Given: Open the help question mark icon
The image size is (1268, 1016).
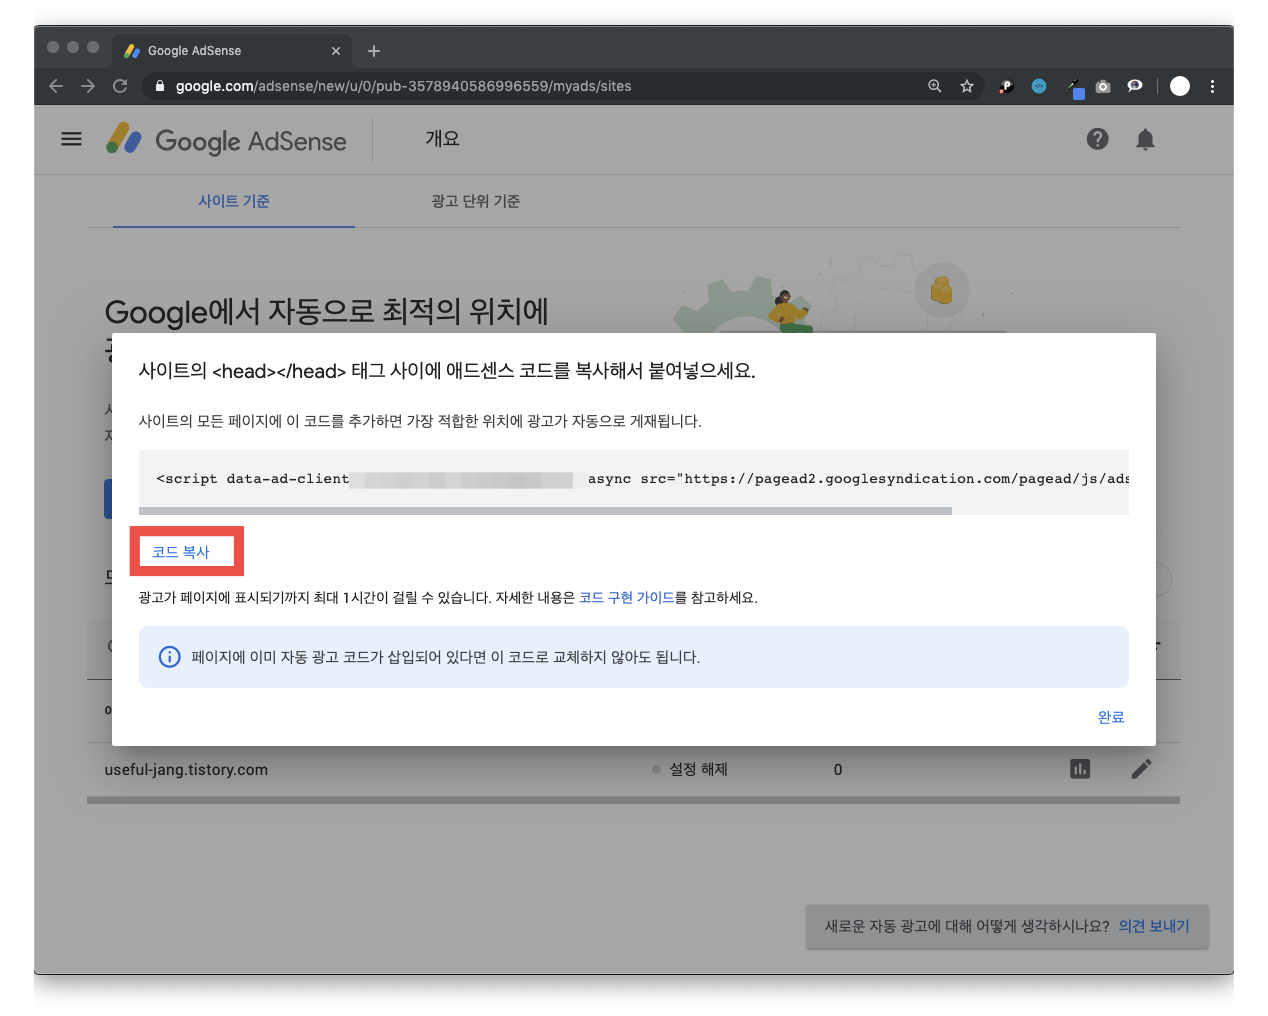Looking at the screenshot, I should click(x=1098, y=139).
